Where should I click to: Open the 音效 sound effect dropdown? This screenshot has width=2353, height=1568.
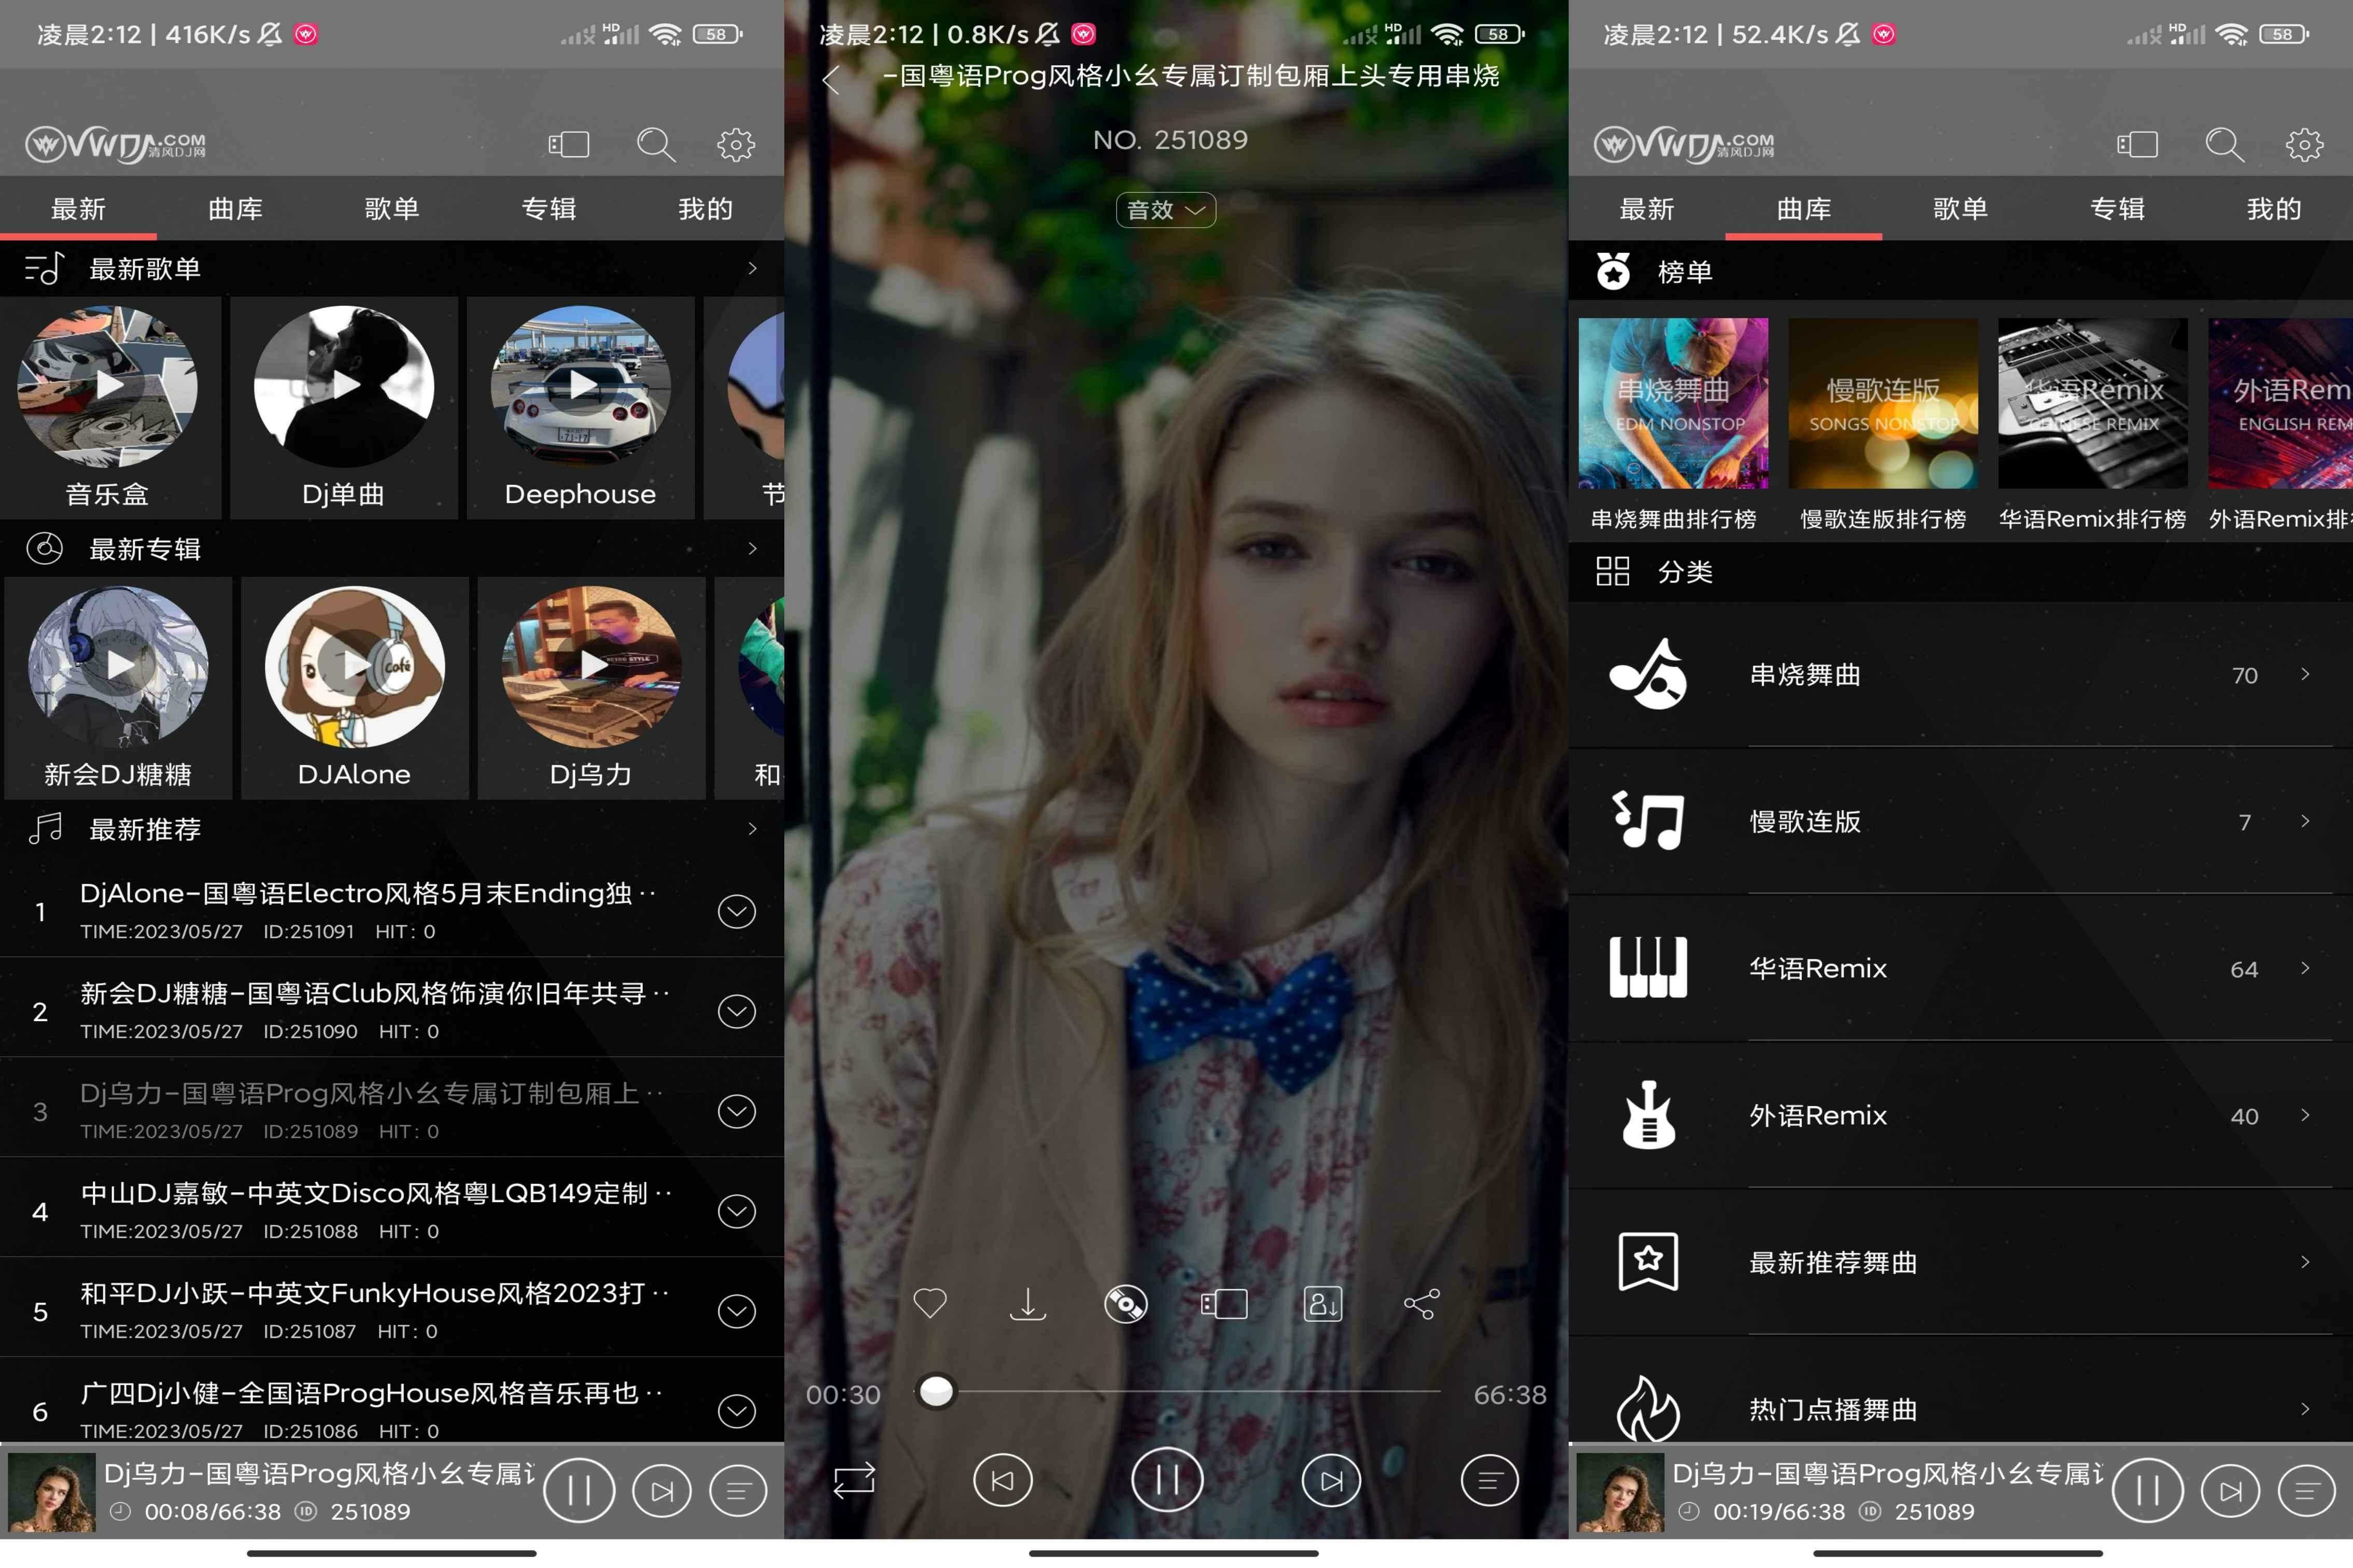point(1165,210)
